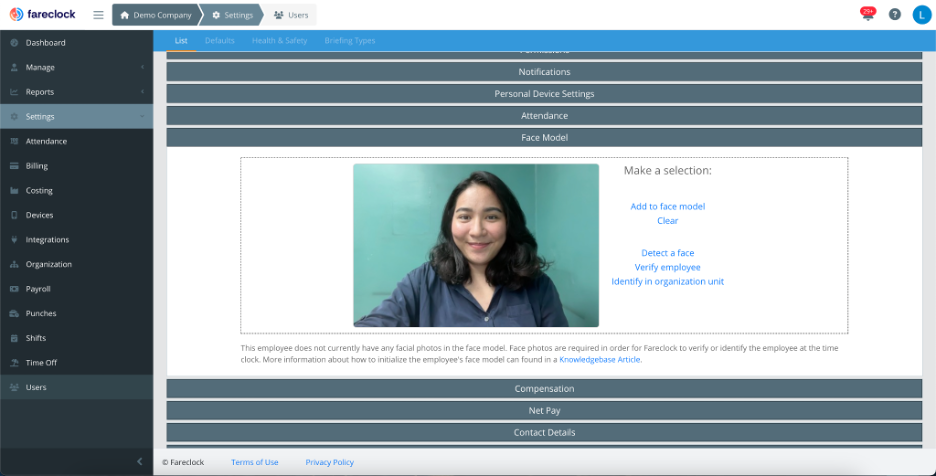Viewport: 936px width, 476px height.
Task: Click the Integrations plug icon
Action: click(14, 239)
